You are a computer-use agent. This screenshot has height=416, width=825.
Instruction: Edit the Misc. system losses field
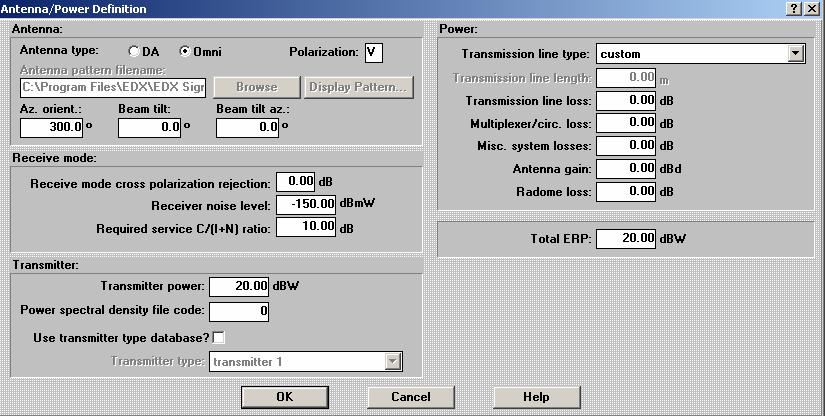(x=626, y=146)
